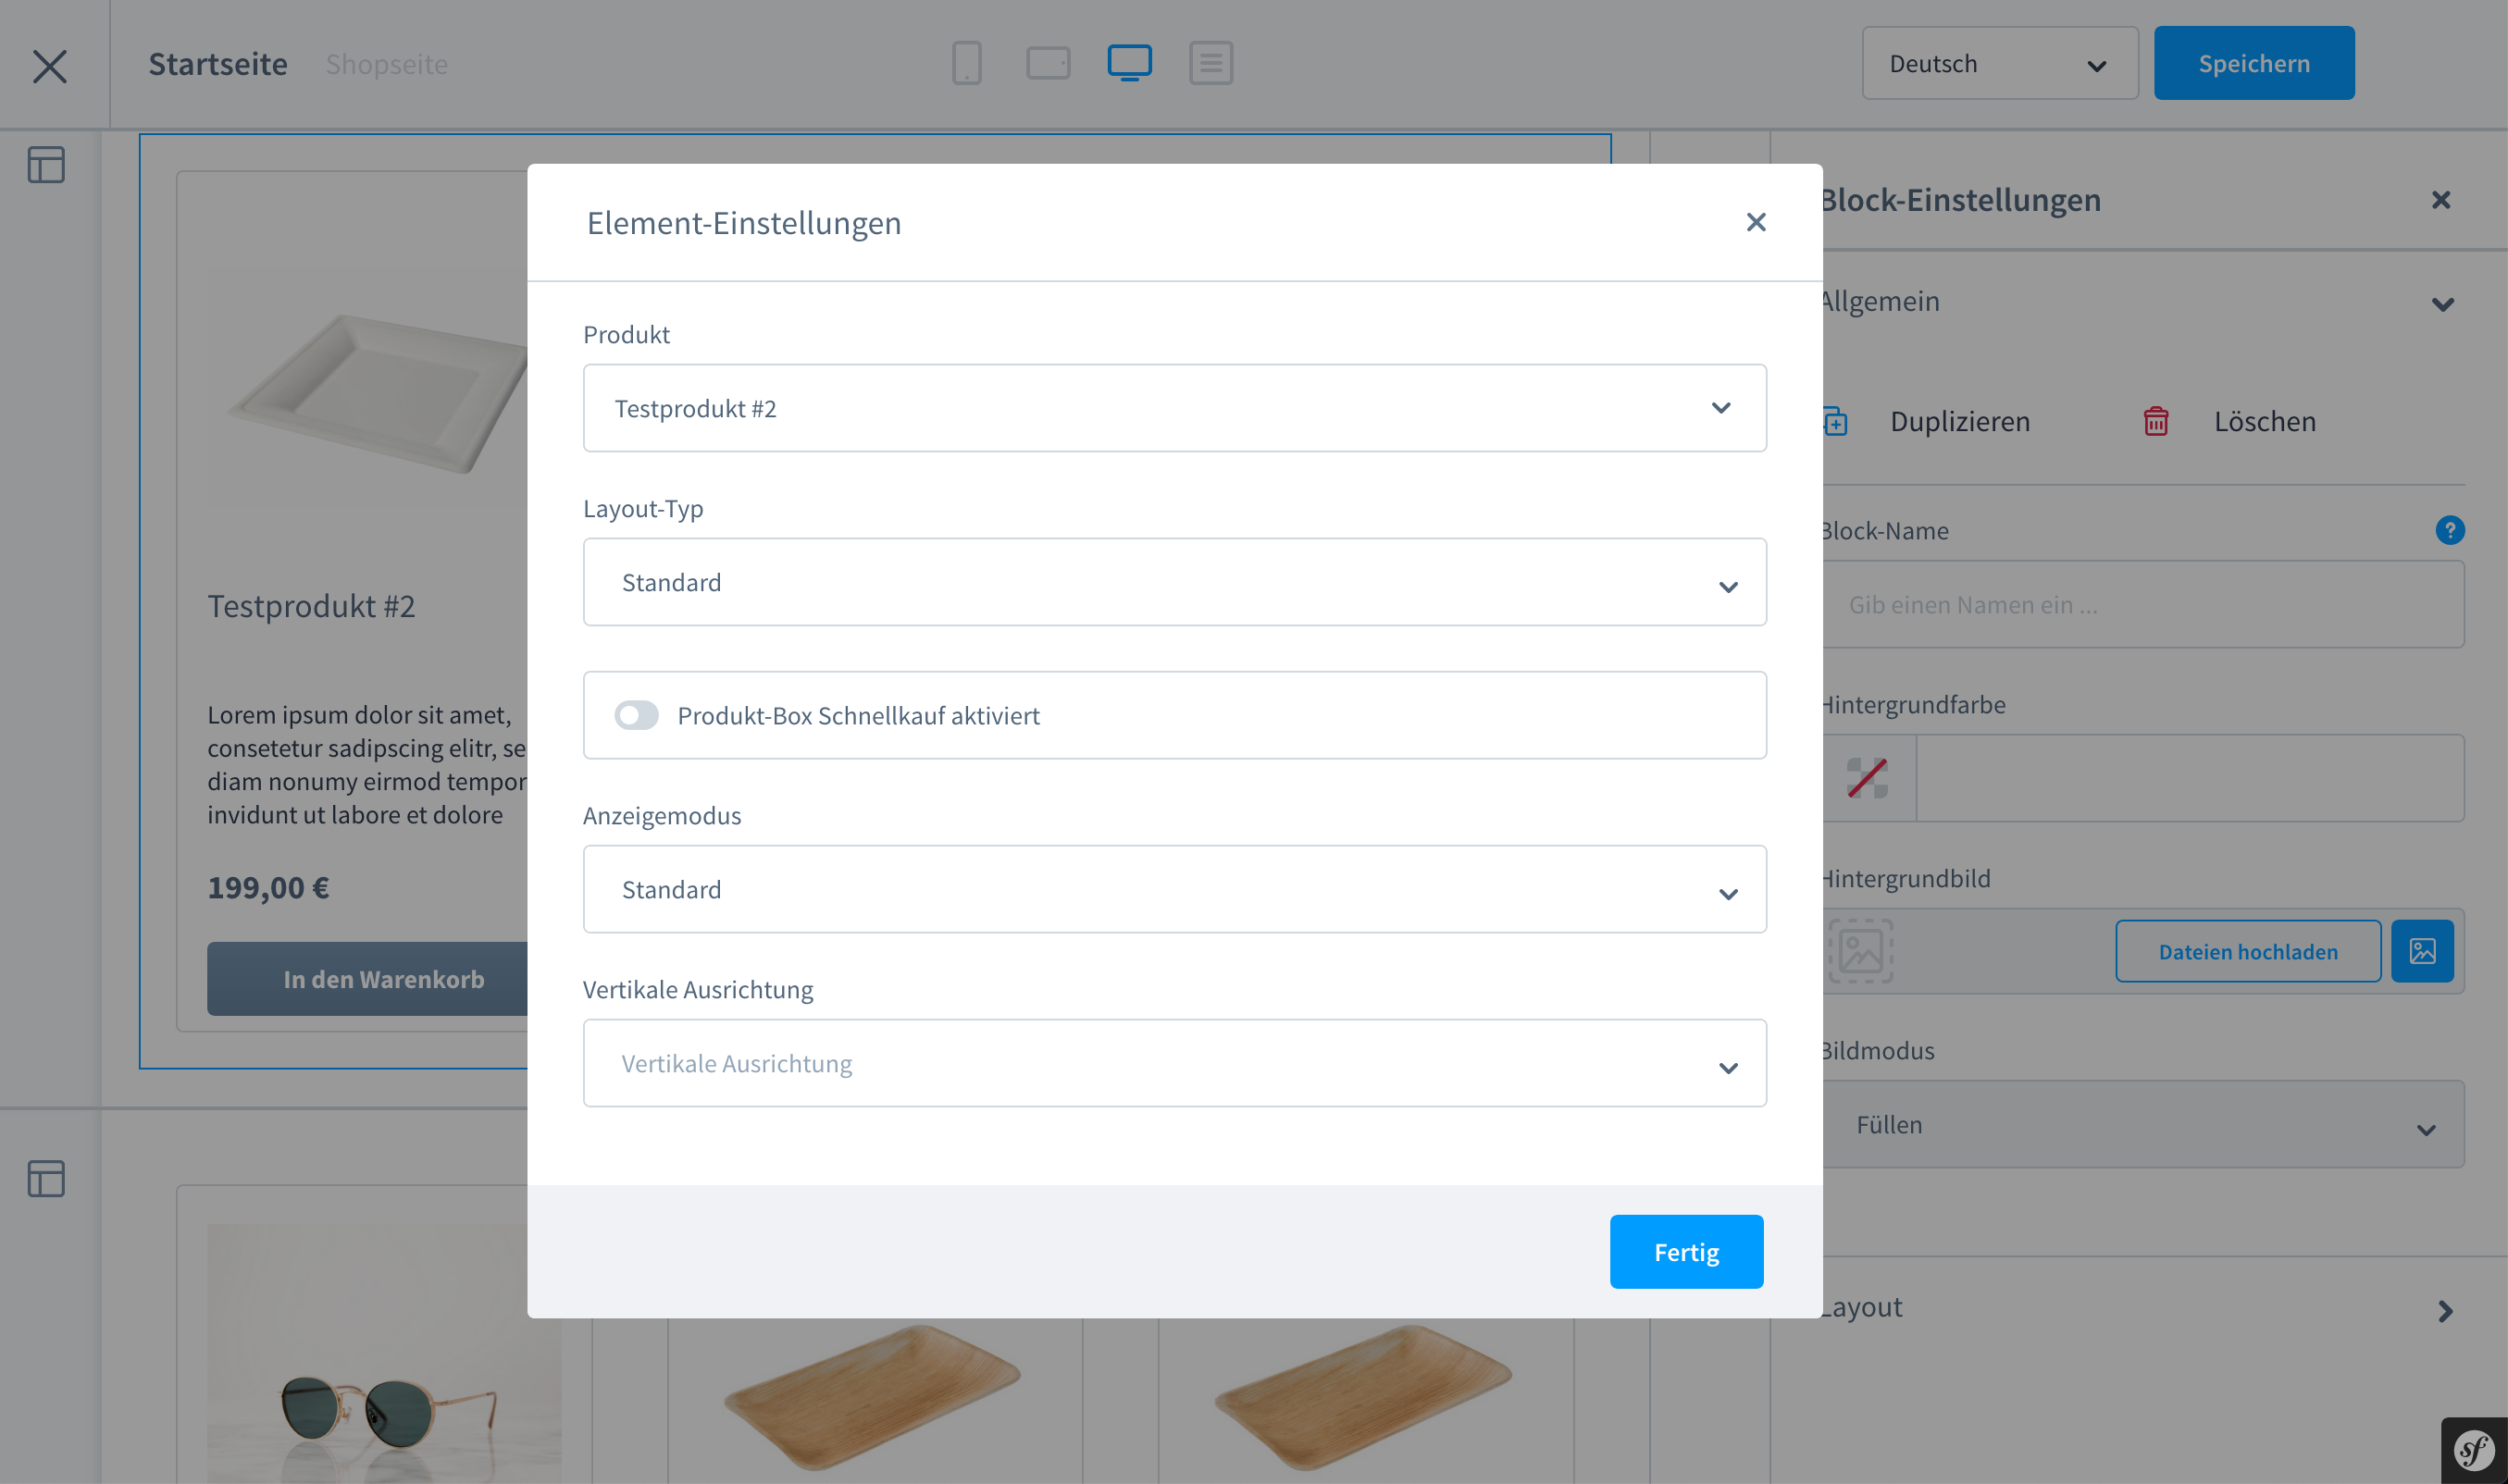
Task: Click the Shopseite page type label
Action: 386,64
